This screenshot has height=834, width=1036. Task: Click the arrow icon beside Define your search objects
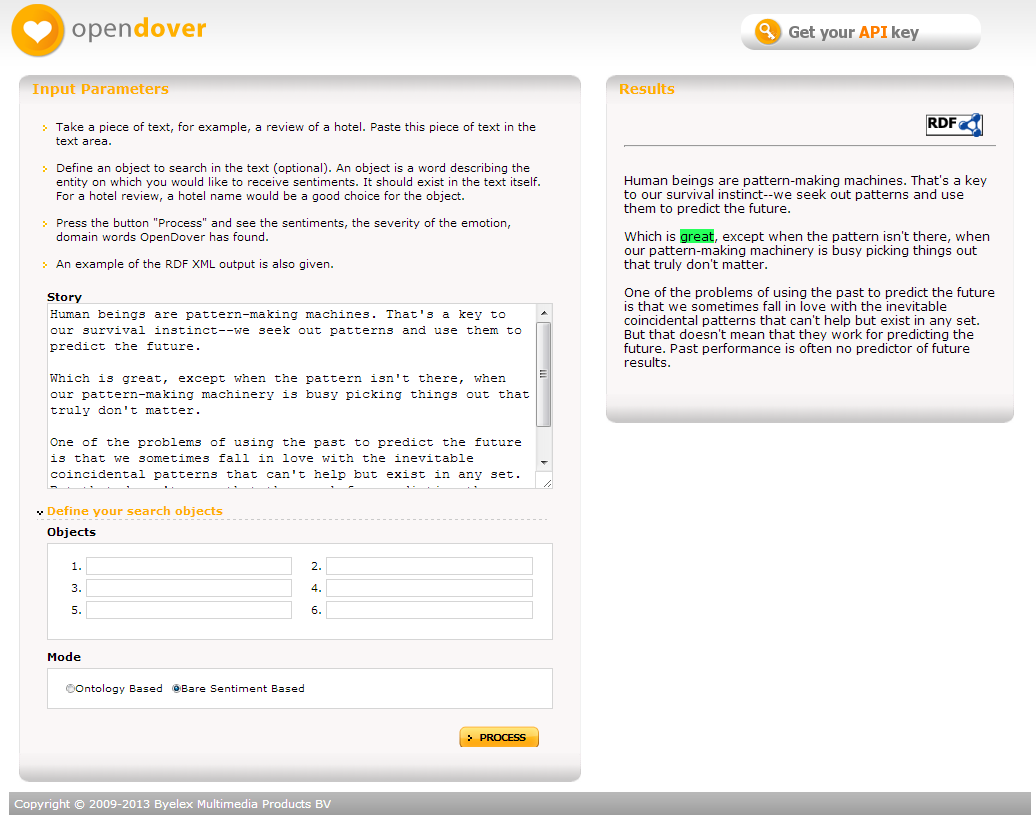click(40, 512)
